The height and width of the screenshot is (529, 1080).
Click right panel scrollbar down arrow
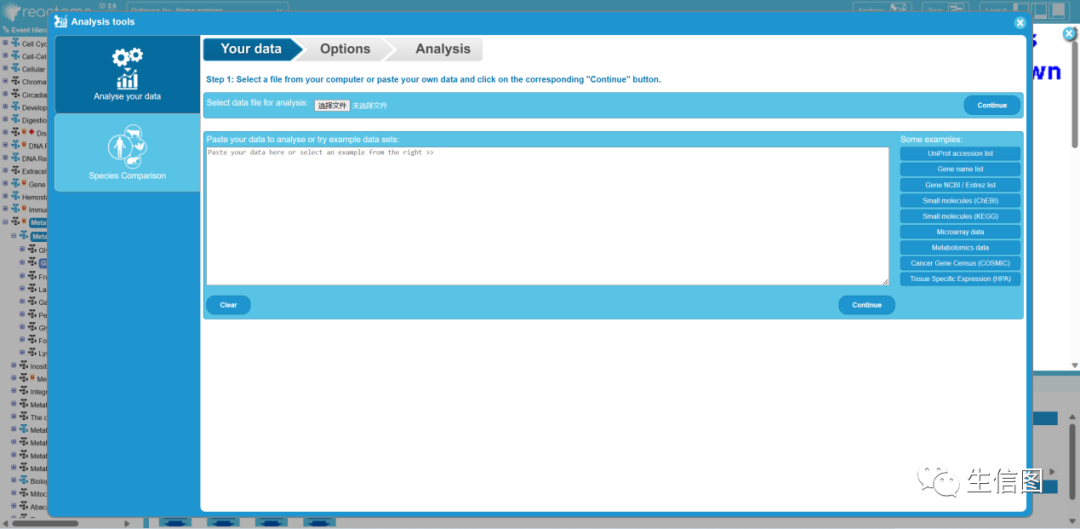1074,365
